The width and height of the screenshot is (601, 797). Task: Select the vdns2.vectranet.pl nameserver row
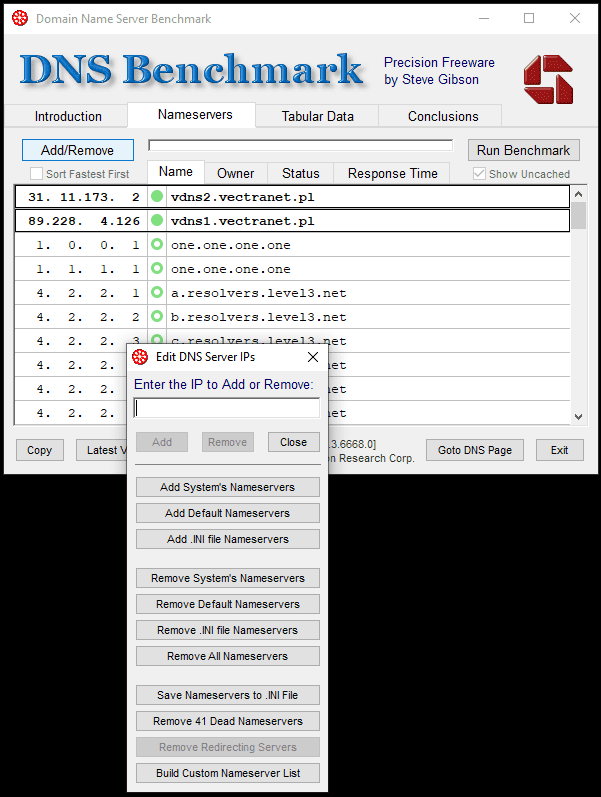tap(292, 197)
